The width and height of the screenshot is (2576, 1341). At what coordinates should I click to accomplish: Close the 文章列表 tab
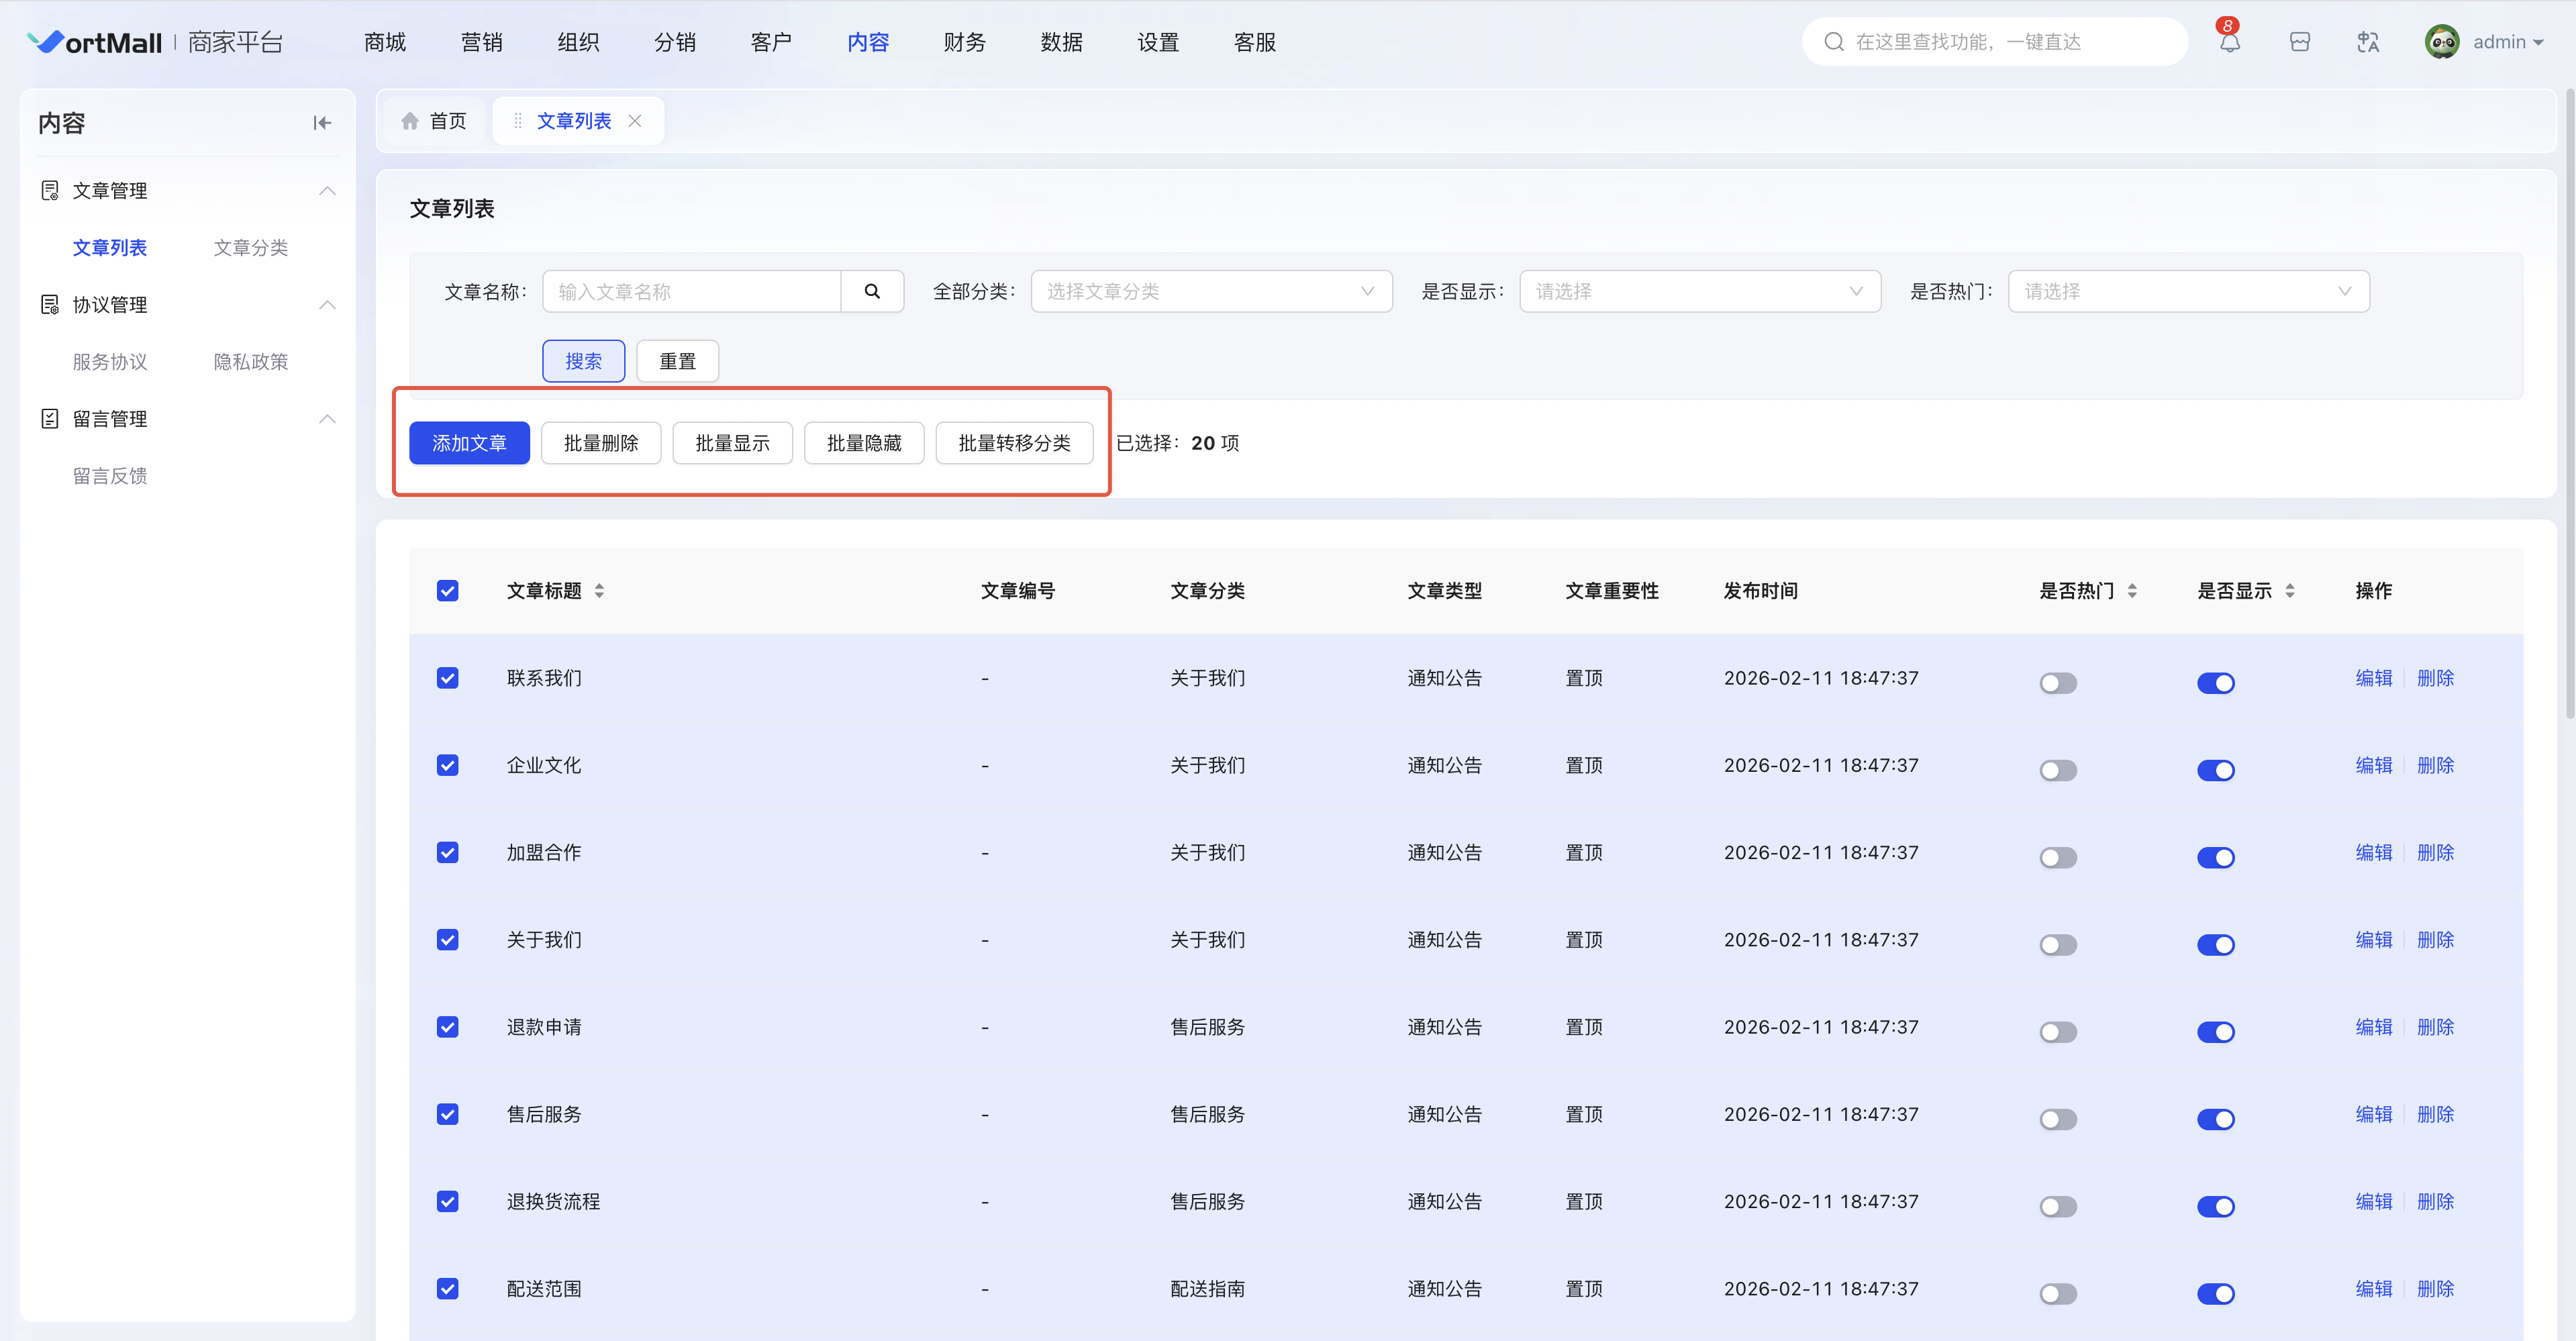pos(635,121)
